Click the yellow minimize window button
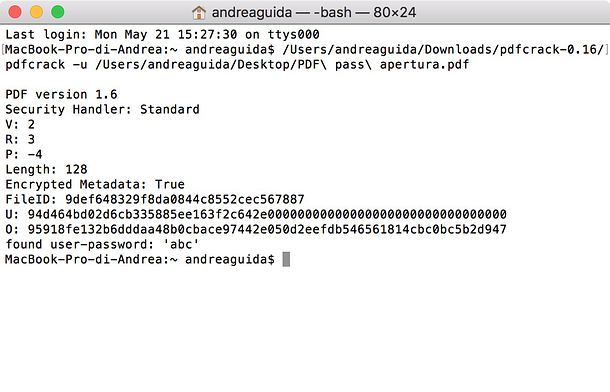Viewport: 610px width, 392px height. coord(37,12)
